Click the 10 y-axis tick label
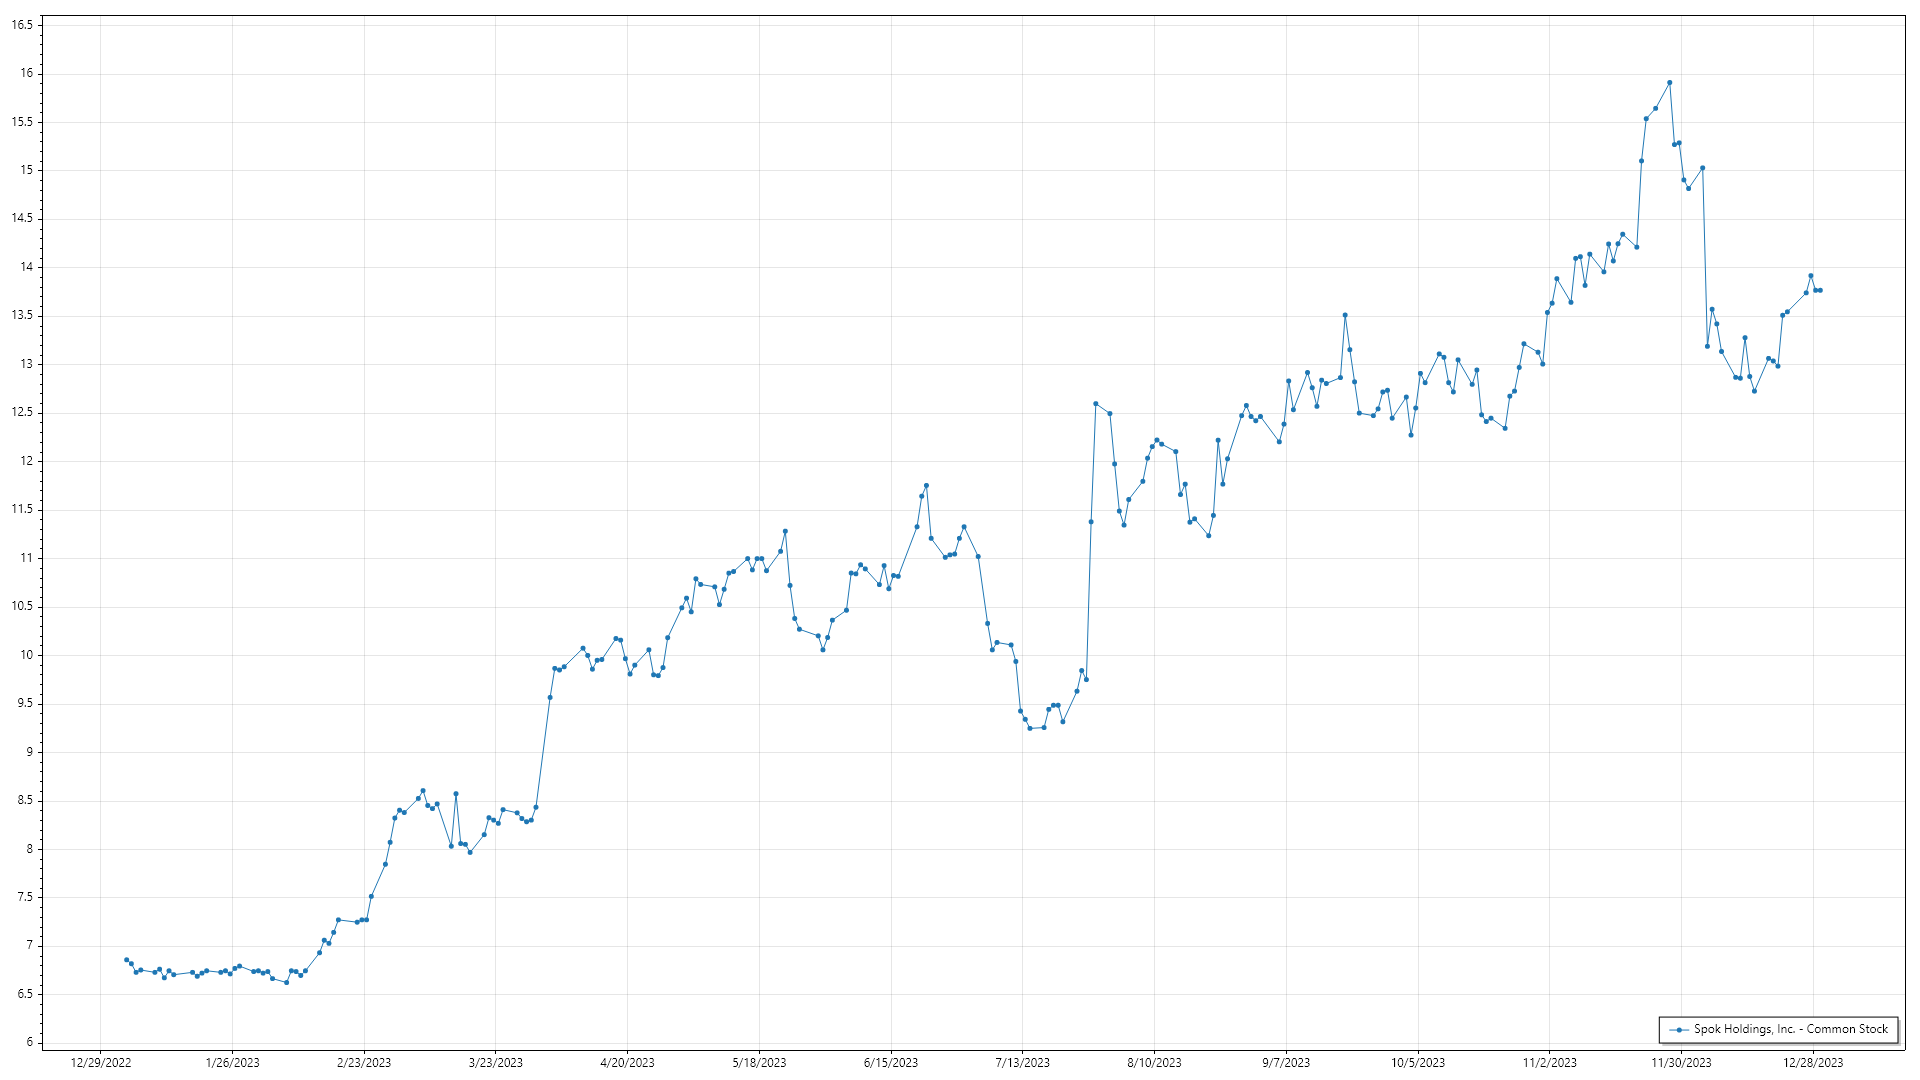The image size is (1920, 1080). tap(26, 655)
